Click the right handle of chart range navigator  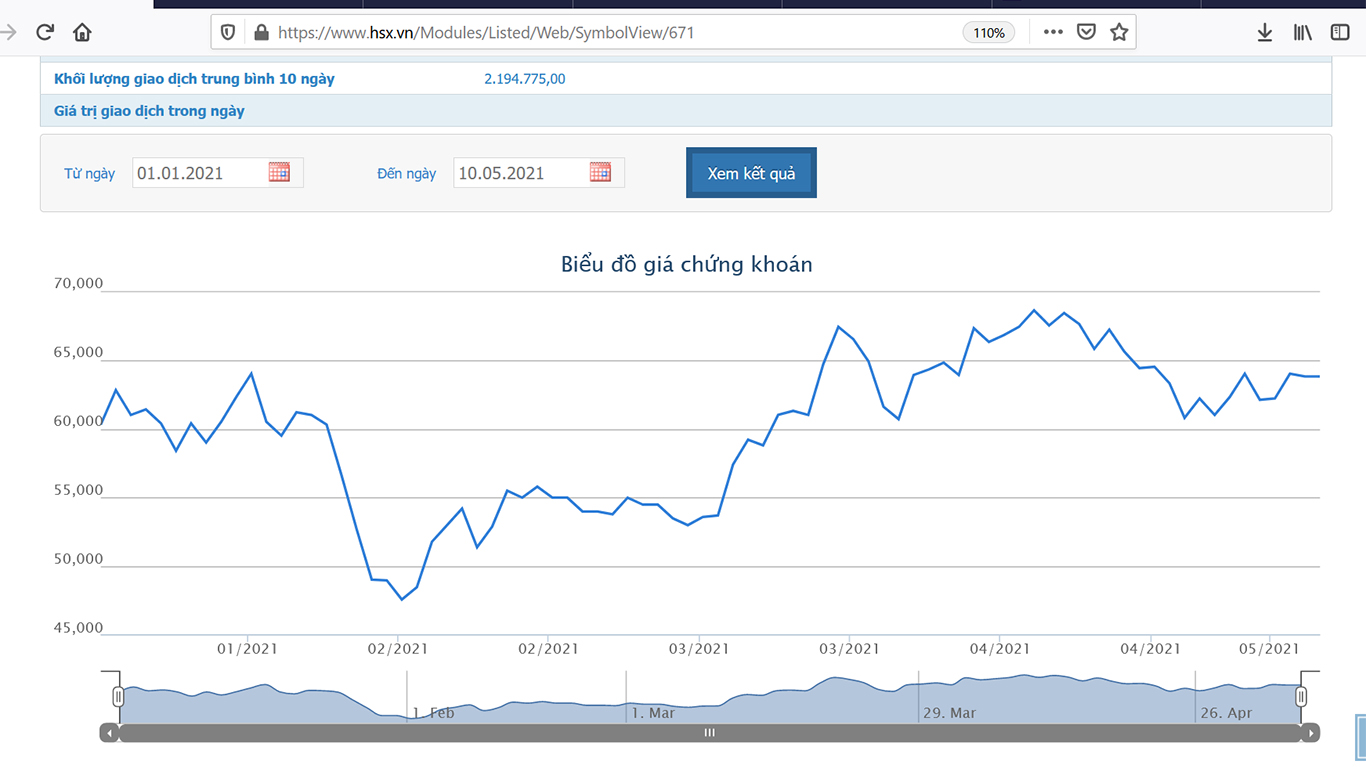1301,696
